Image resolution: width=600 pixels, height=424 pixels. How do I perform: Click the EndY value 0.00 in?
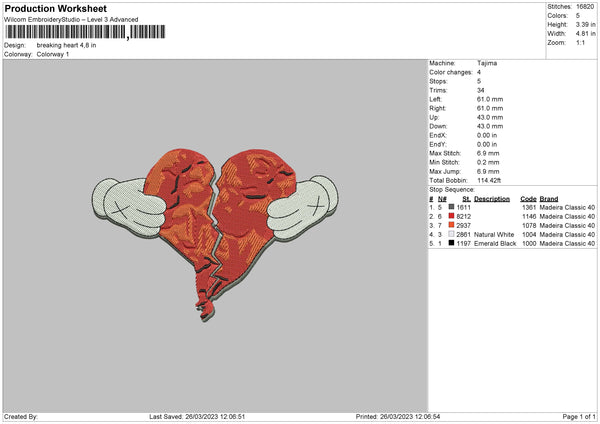pos(487,144)
